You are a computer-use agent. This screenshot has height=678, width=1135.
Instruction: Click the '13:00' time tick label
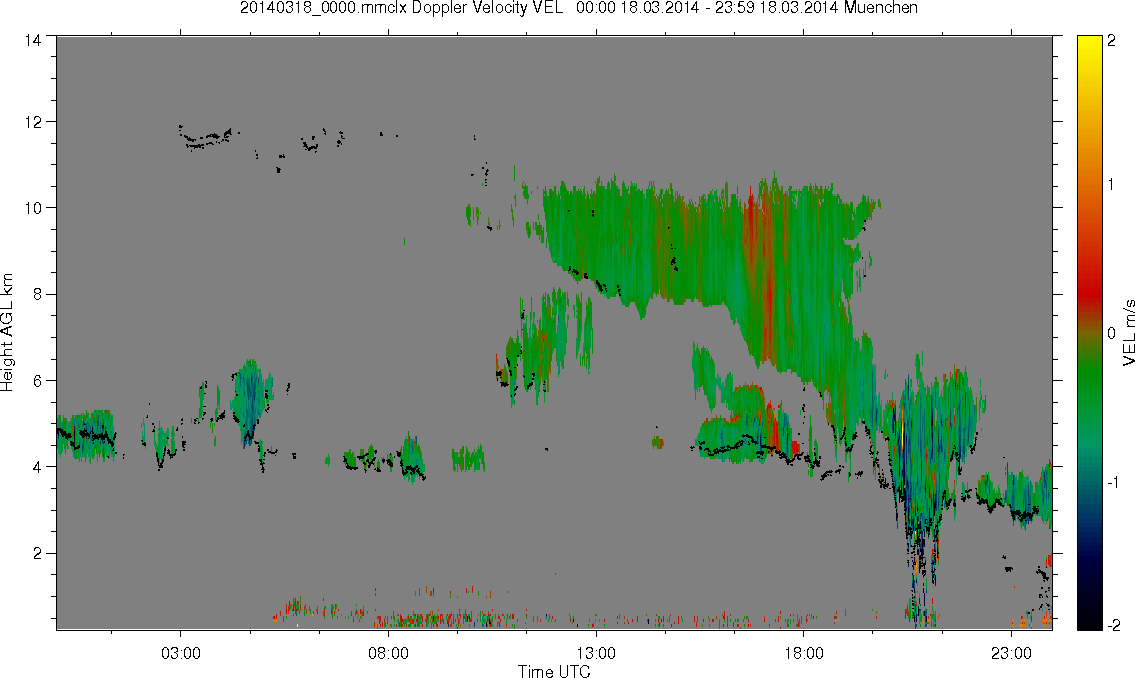596,653
